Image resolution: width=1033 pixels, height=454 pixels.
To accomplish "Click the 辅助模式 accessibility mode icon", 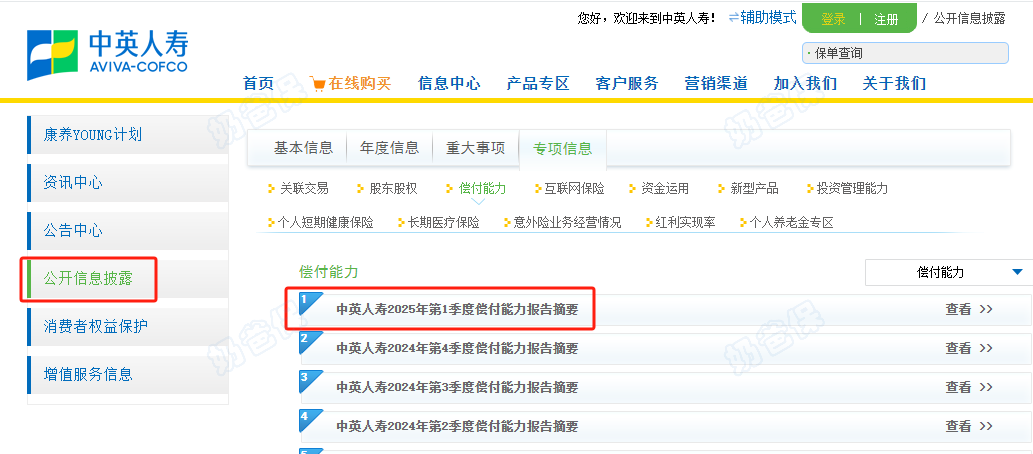I will [x=733, y=18].
